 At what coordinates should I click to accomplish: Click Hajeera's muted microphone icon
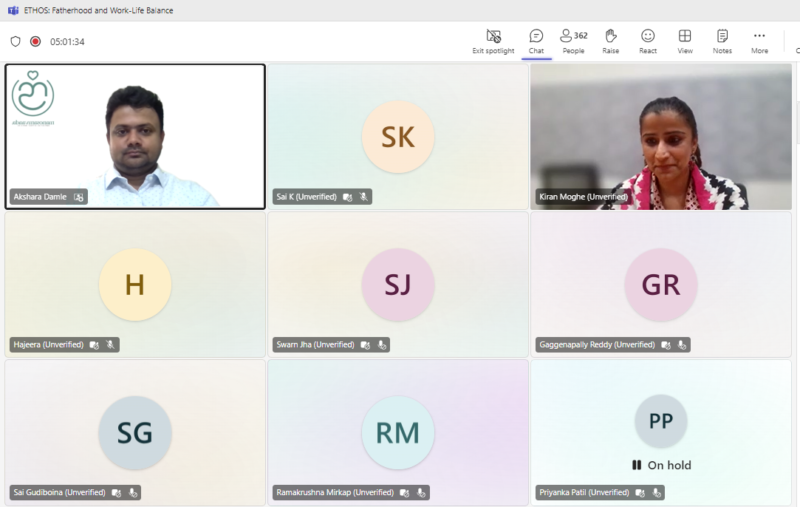click(x=111, y=345)
